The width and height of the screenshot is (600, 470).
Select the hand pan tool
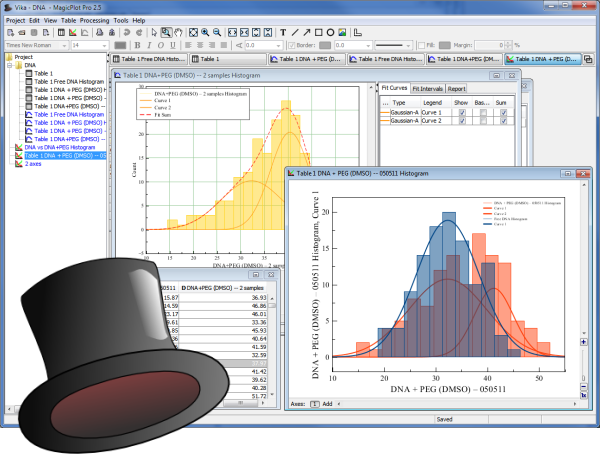(x=178, y=33)
